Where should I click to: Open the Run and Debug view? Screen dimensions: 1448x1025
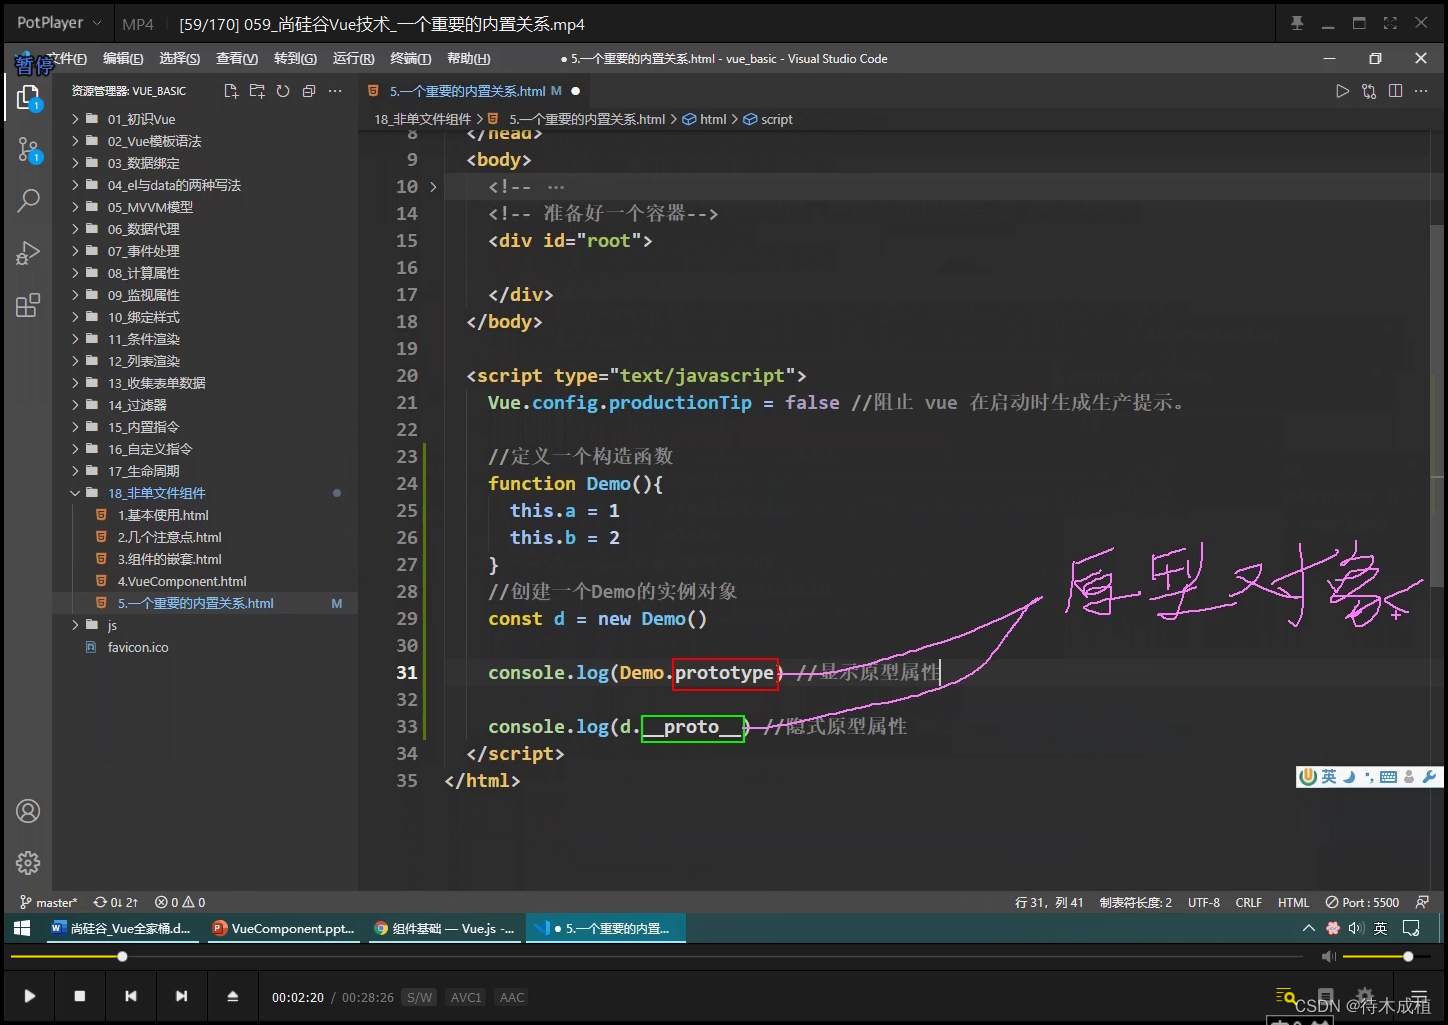coord(28,253)
